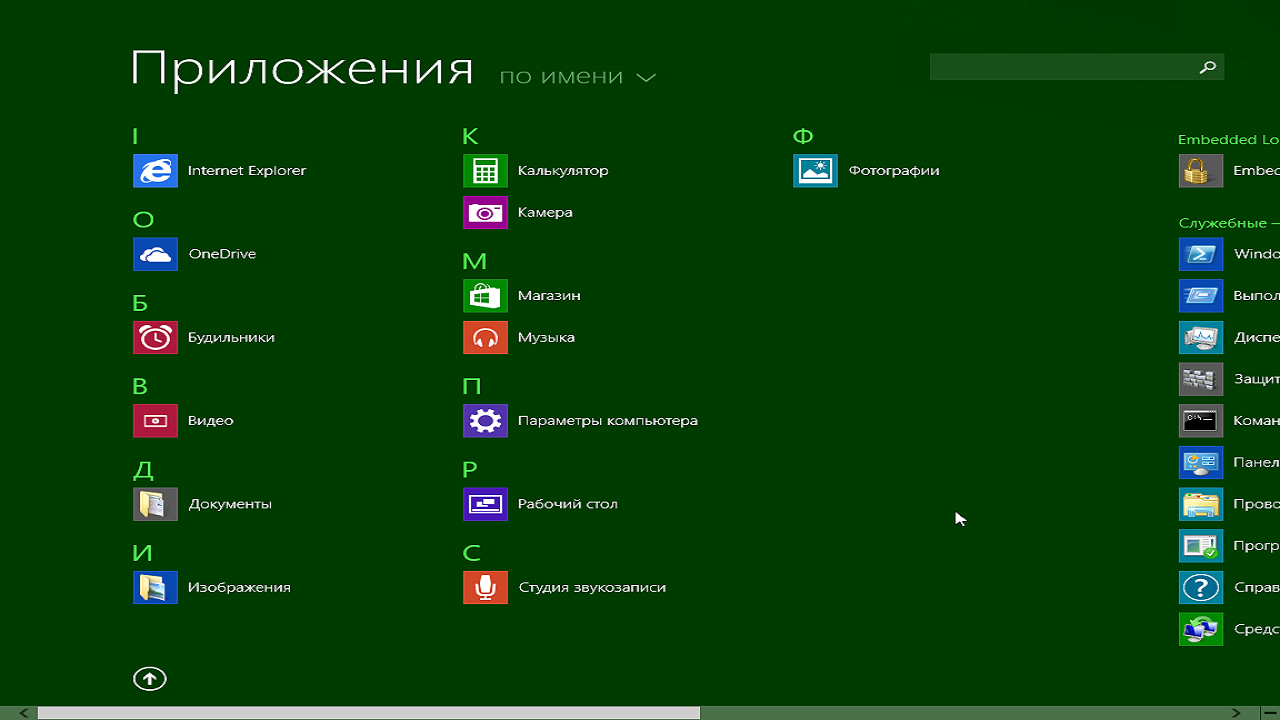Image resolution: width=1280 pixels, height=720 pixels.
Task: Select the 'O' letter group header
Action: [143, 220]
